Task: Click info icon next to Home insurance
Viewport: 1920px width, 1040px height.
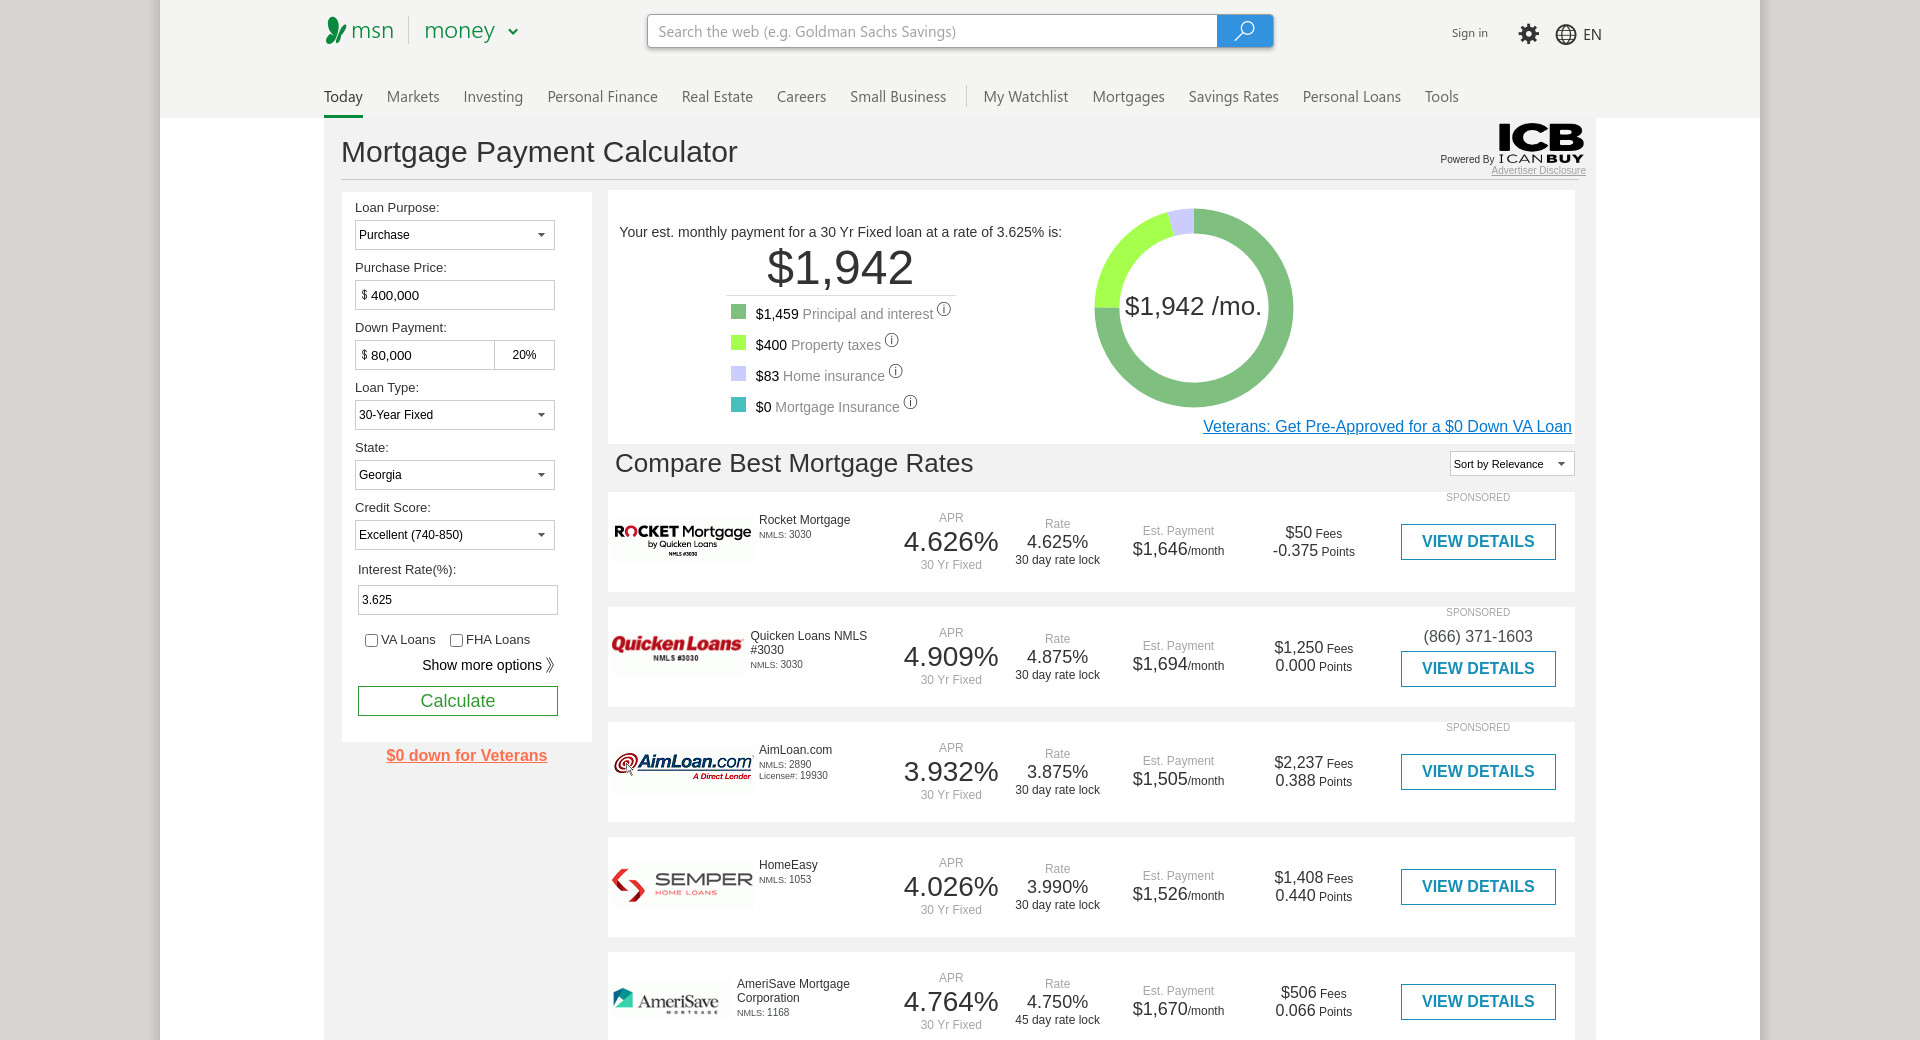Action: tap(895, 372)
